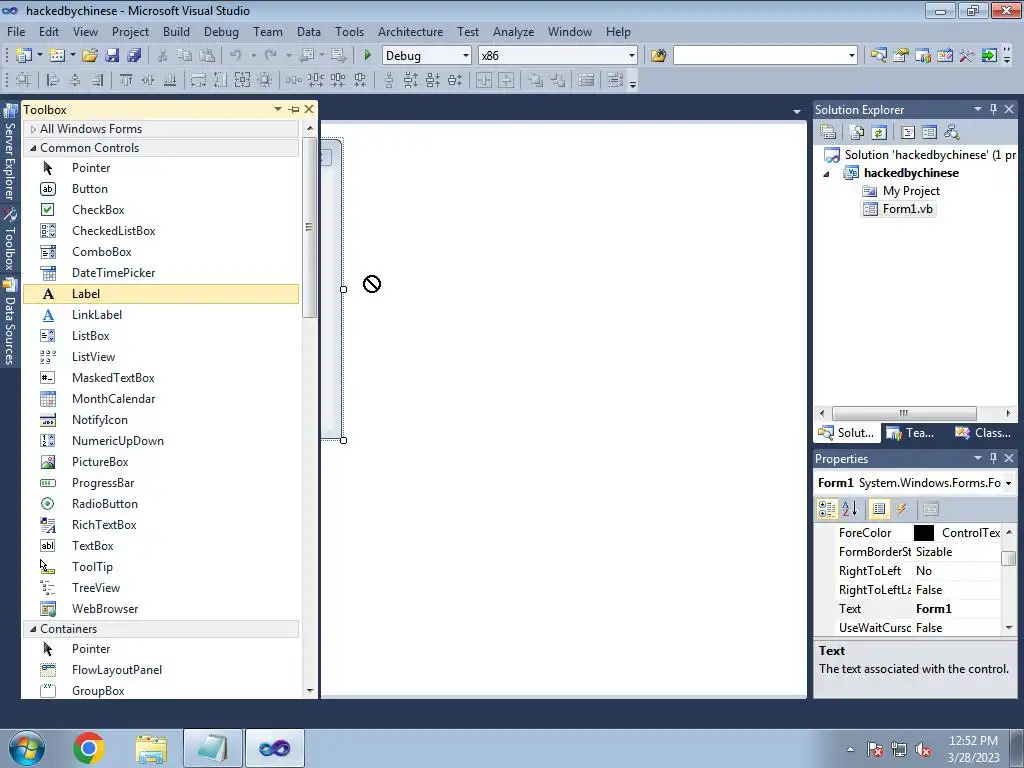
Task: Select Form1.vb in Solution Explorer
Action: [x=908, y=209]
